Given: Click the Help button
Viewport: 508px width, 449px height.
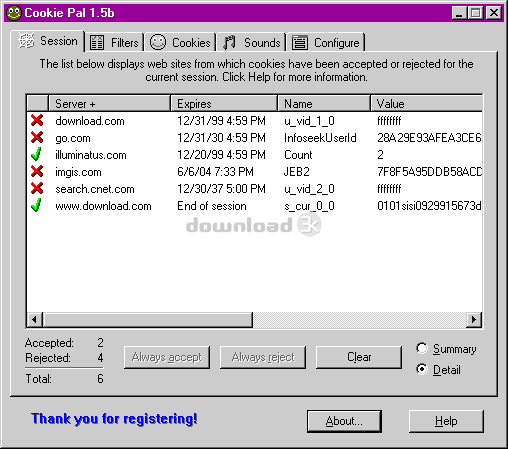Looking at the screenshot, I should point(446,421).
